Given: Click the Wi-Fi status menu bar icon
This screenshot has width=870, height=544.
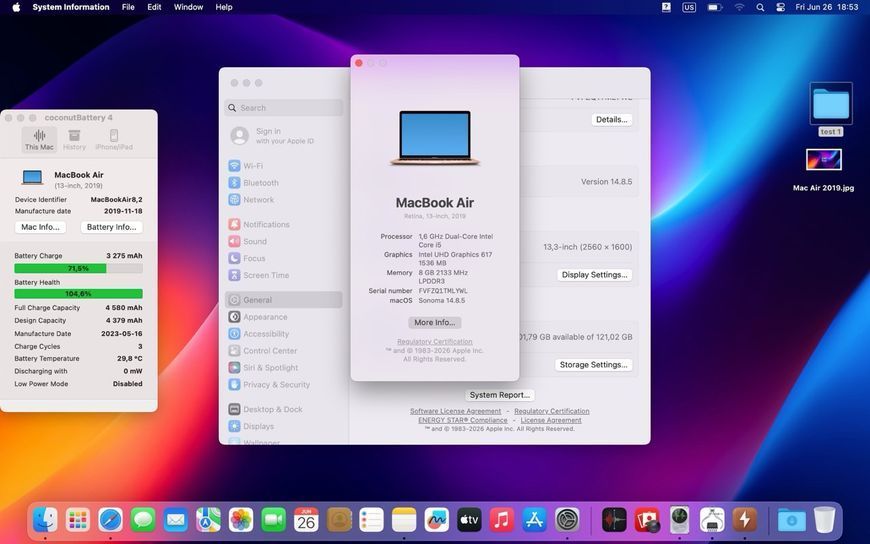Looking at the screenshot, I should tap(739, 7).
